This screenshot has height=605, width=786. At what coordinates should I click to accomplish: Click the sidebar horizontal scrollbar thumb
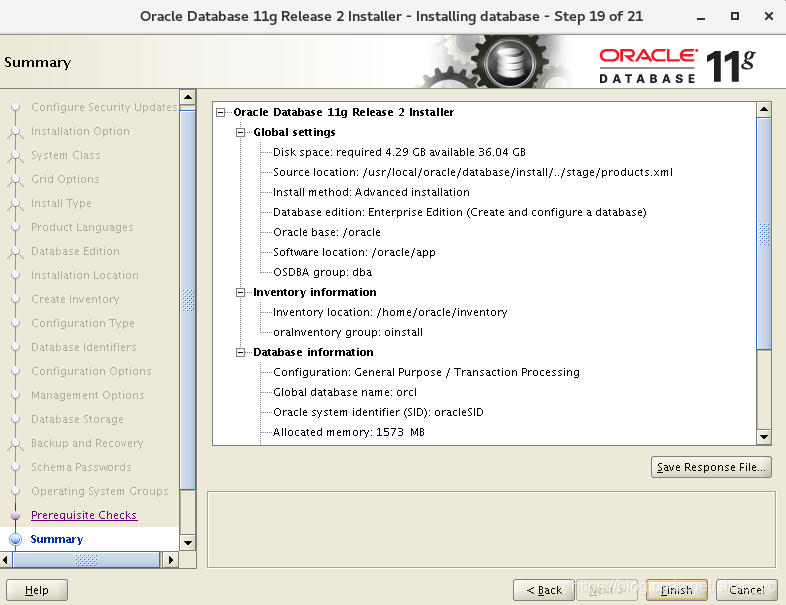tap(86, 559)
